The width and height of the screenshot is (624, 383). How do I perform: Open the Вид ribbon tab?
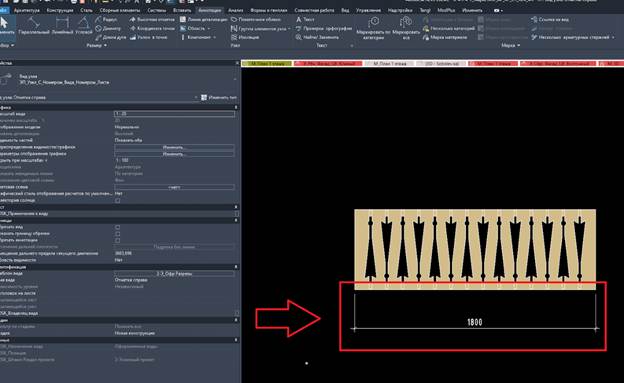(x=345, y=10)
